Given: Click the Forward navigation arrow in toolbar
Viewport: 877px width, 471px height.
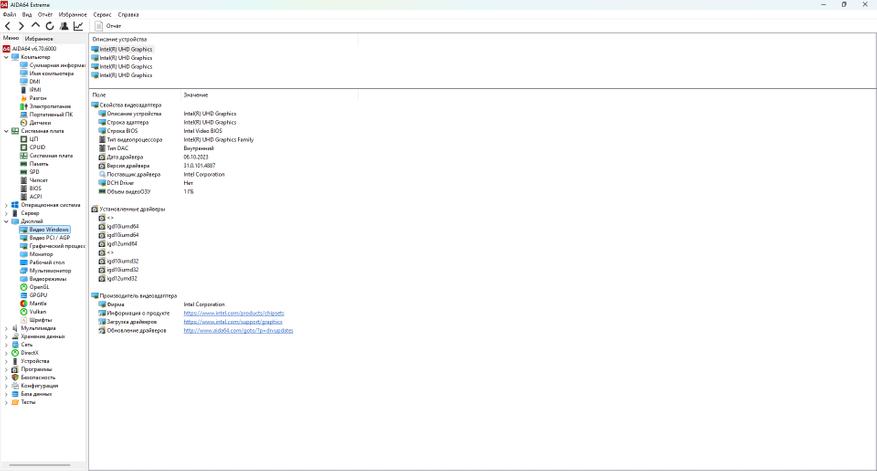Looking at the screenshot, I should (21, 26).
